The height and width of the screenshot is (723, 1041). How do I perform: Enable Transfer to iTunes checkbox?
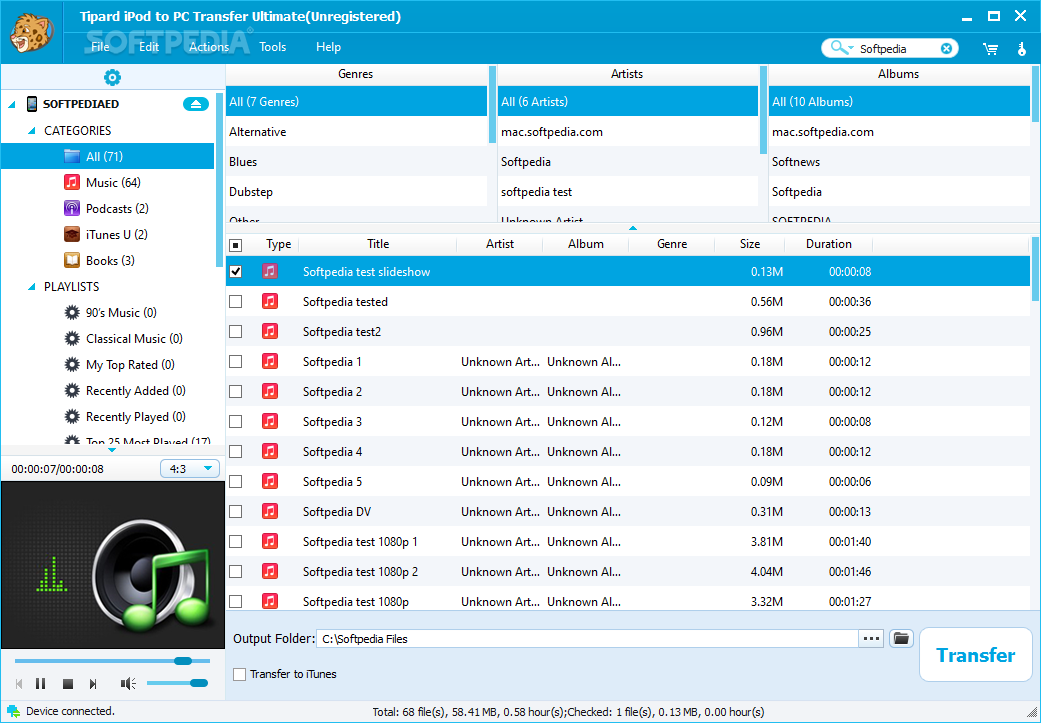point(240,674)
